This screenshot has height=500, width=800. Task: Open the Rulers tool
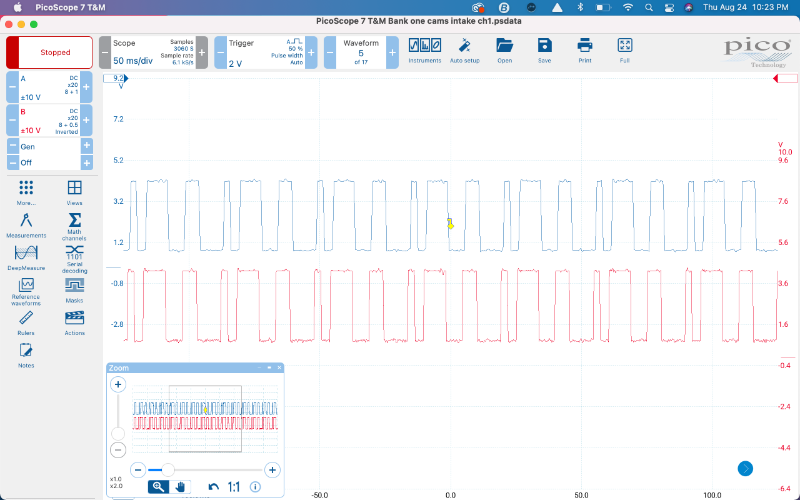coord(26,320)
